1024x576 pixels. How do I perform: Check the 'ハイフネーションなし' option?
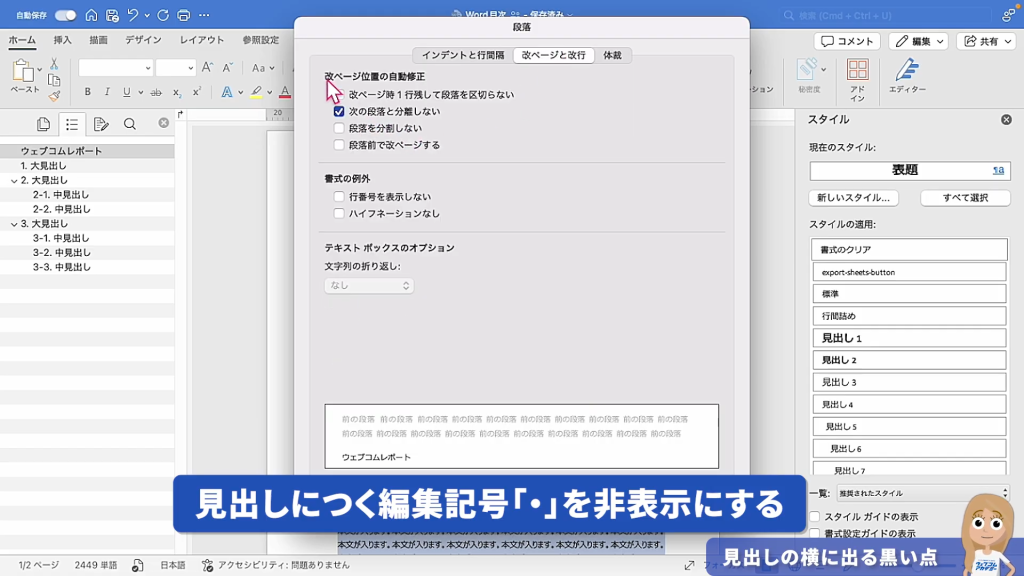(340, 214)
